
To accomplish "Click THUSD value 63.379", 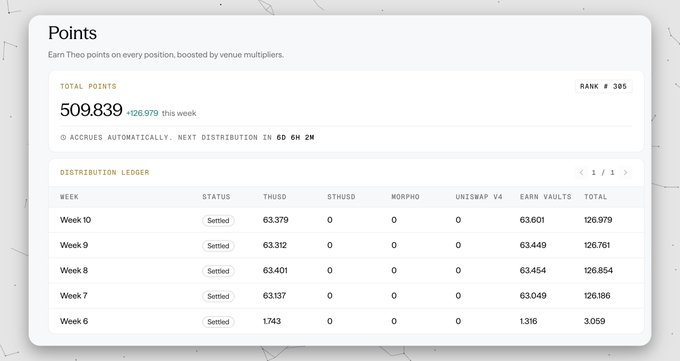I will click(x=275, y=220).
